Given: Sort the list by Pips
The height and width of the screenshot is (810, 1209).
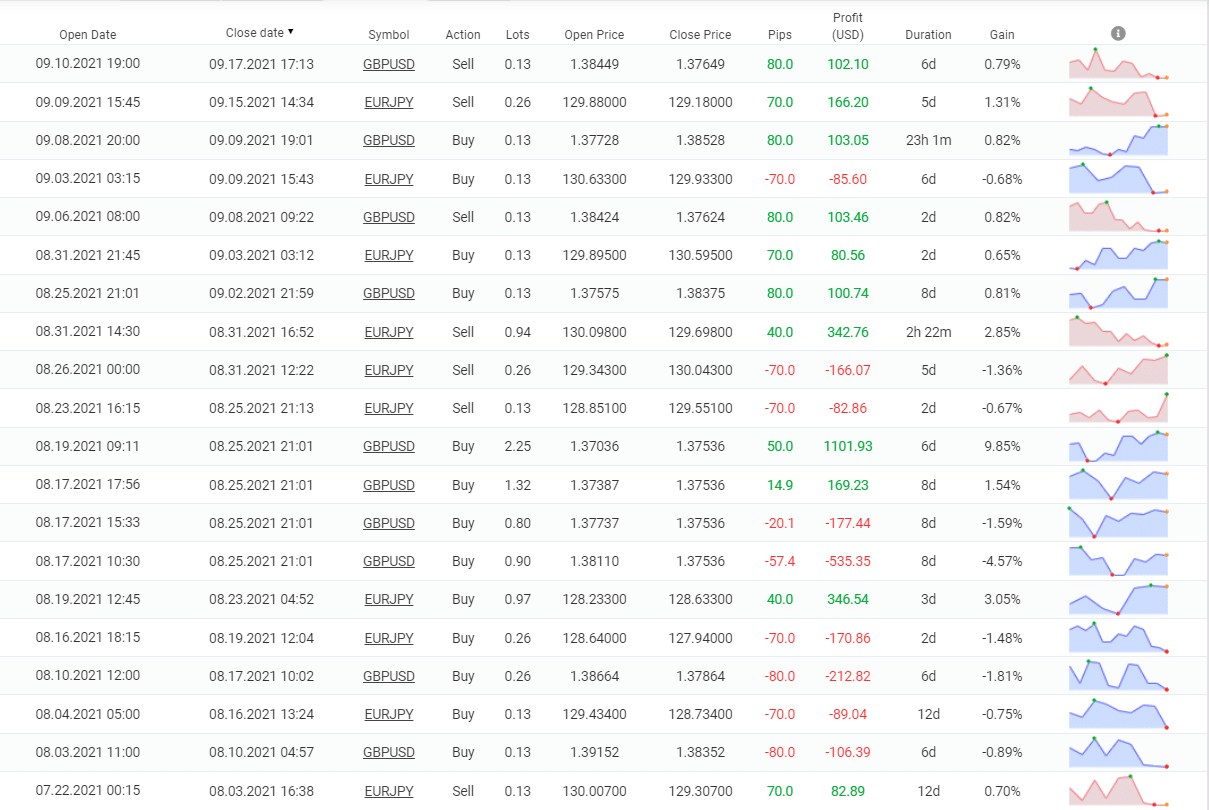Looking at the screenshot, I should 779,34.
